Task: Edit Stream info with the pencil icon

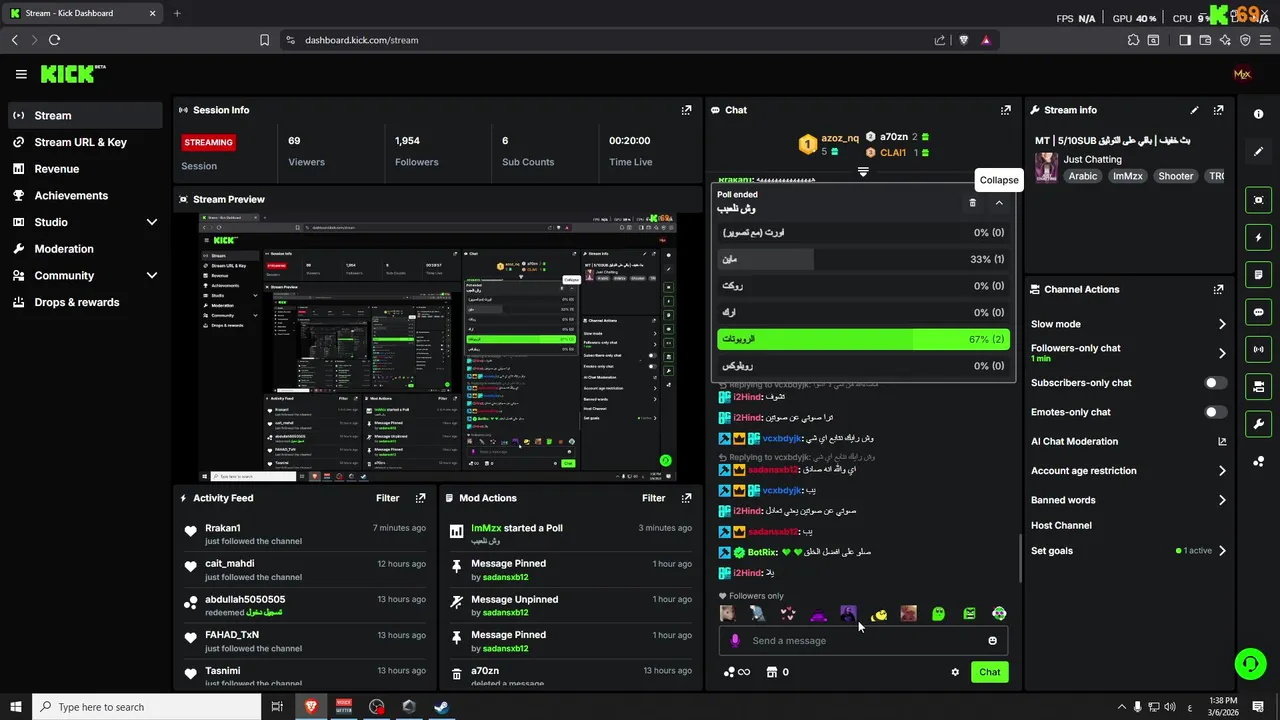Action: [1194, 110]
